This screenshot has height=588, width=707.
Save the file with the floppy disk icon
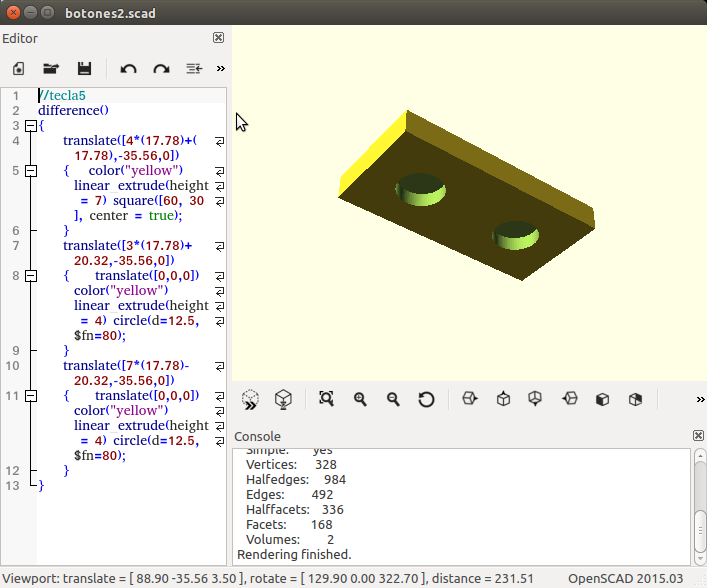point(84,69)
